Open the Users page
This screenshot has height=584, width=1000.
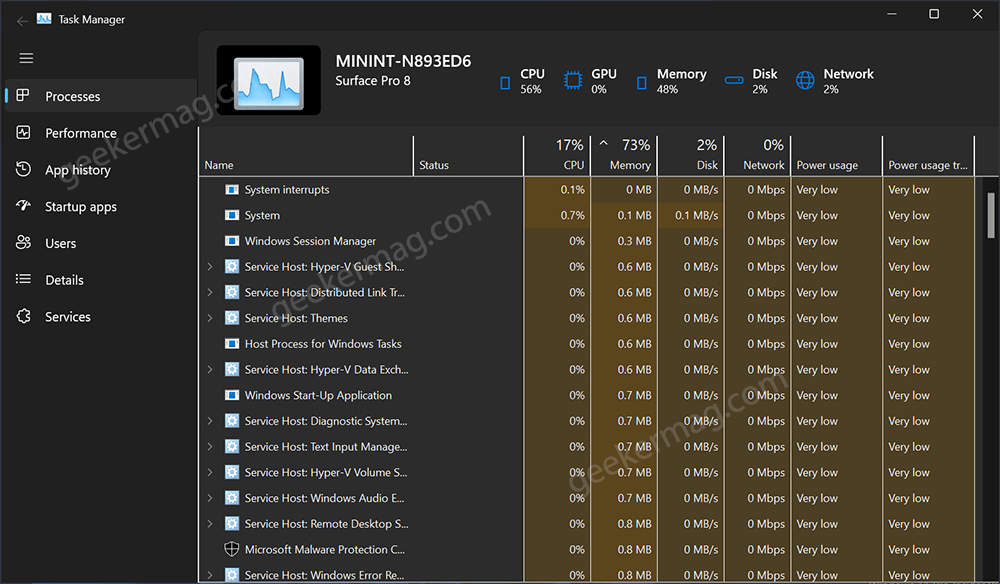tap(101, 243)
